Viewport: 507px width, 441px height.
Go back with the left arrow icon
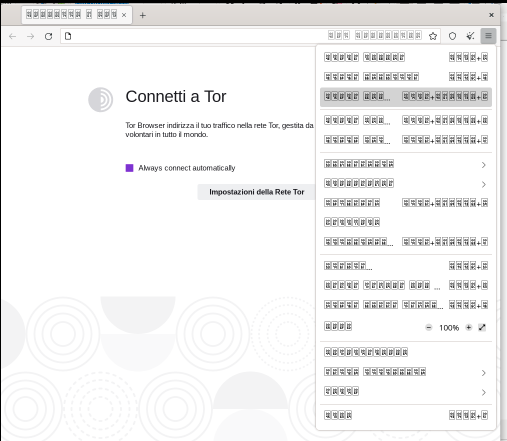(13, 36)
